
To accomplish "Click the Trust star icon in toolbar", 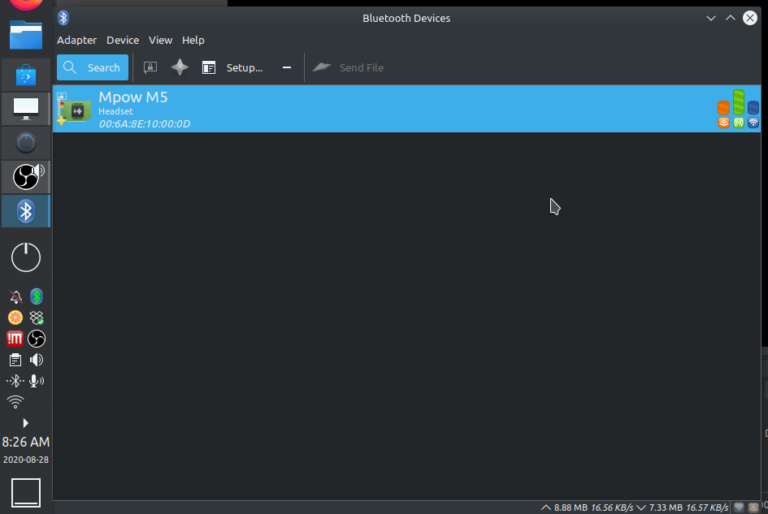I will (179, 68).
